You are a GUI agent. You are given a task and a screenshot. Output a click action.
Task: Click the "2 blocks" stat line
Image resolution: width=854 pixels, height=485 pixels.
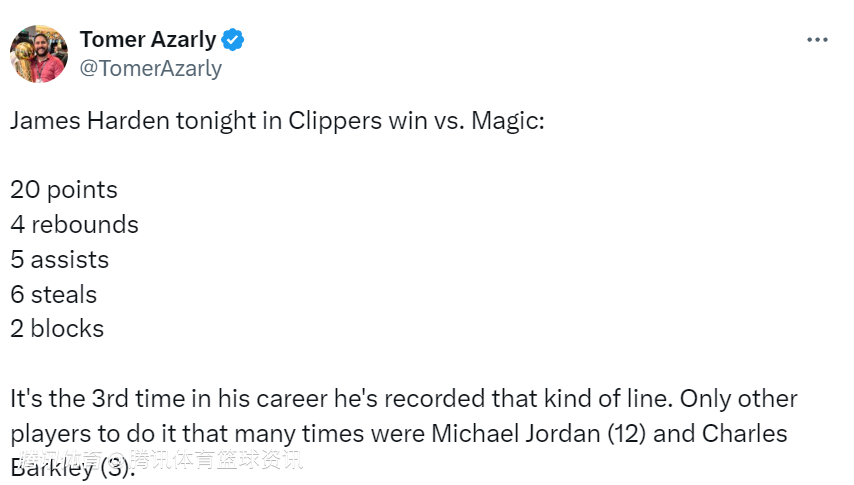57,329
